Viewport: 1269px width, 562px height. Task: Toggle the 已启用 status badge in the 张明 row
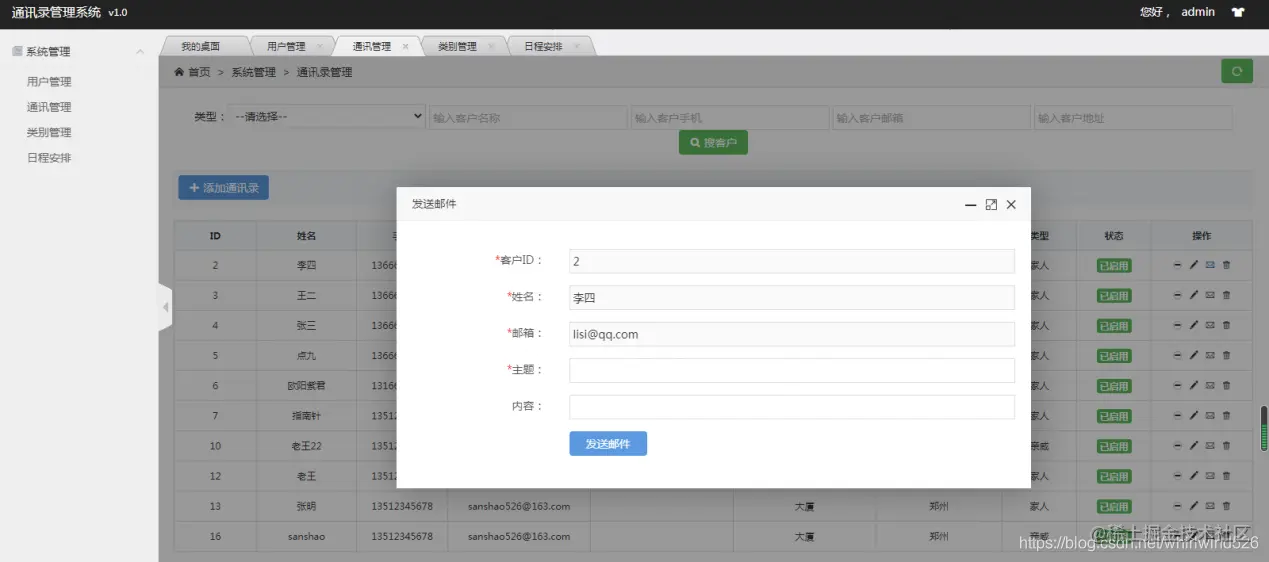pos(1114,506)
